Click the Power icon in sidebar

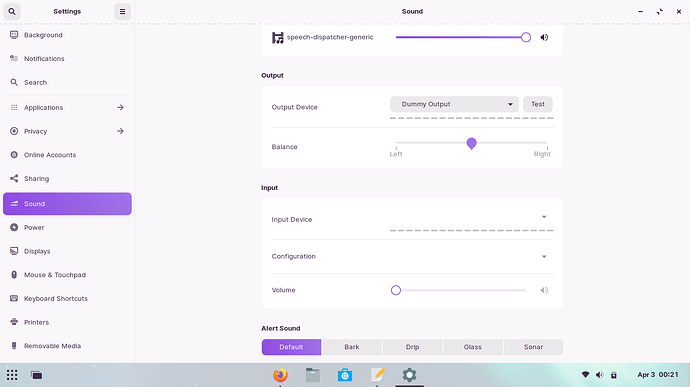coord(14,228)
